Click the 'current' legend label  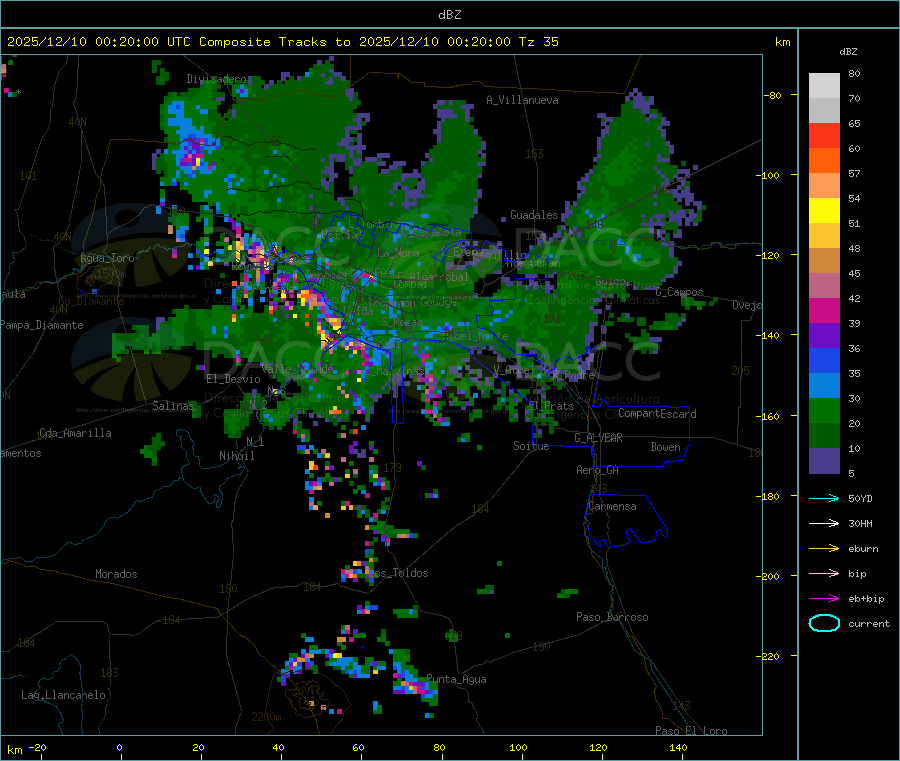pos(869,623)
